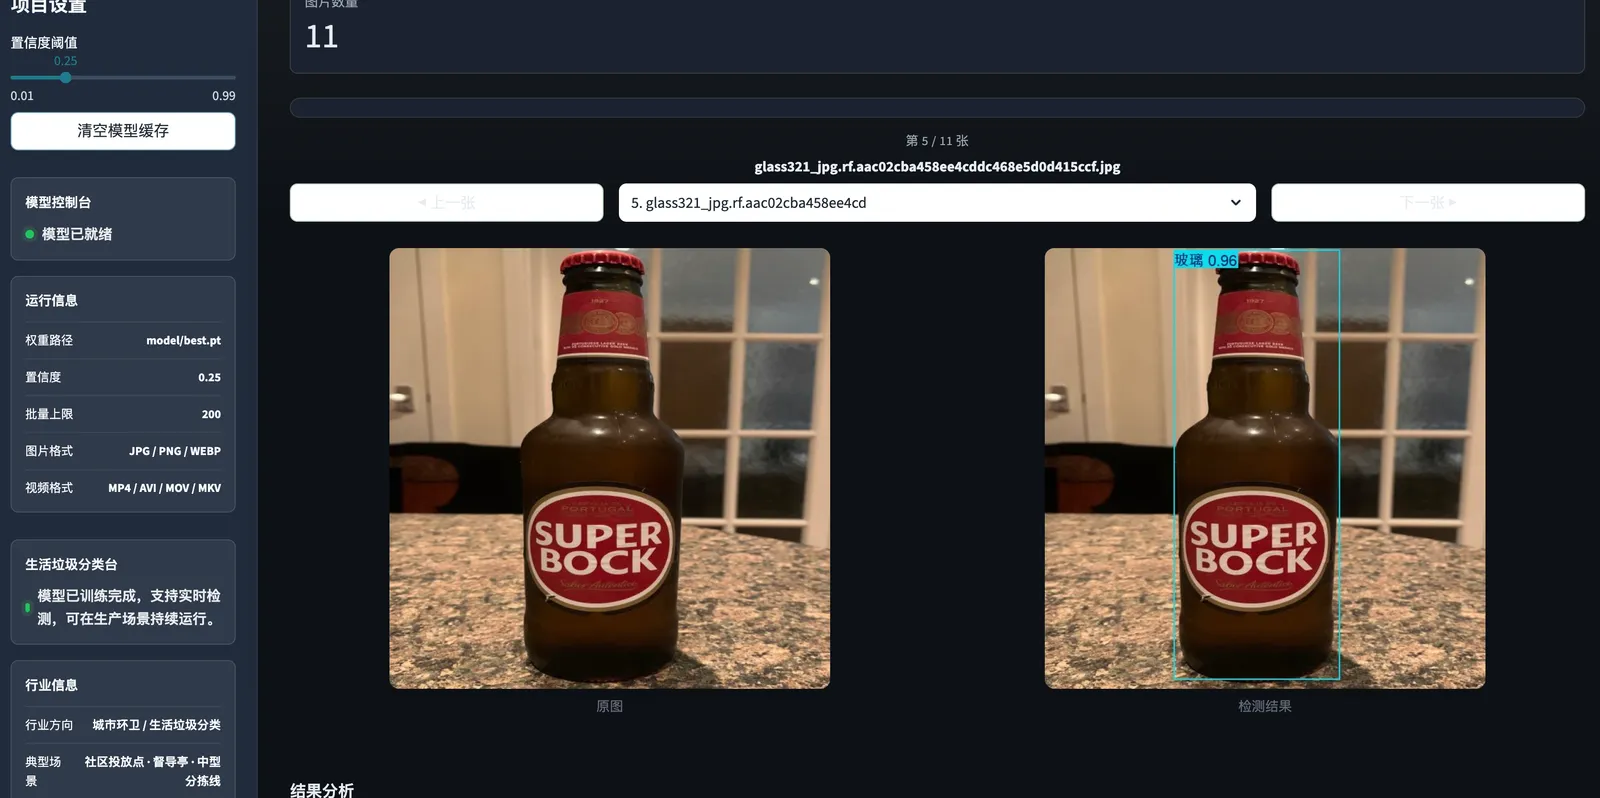Select the 玻璃 0.96 detection label
The image size is (1600, 798).
click(1206, 260)
